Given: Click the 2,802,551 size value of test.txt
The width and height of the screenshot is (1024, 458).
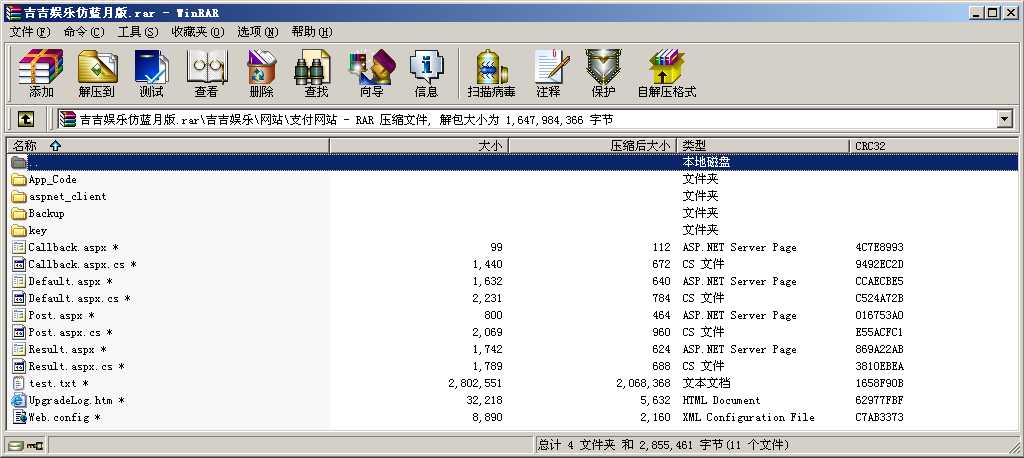Looking at the screenshot, I should (475, 384).
